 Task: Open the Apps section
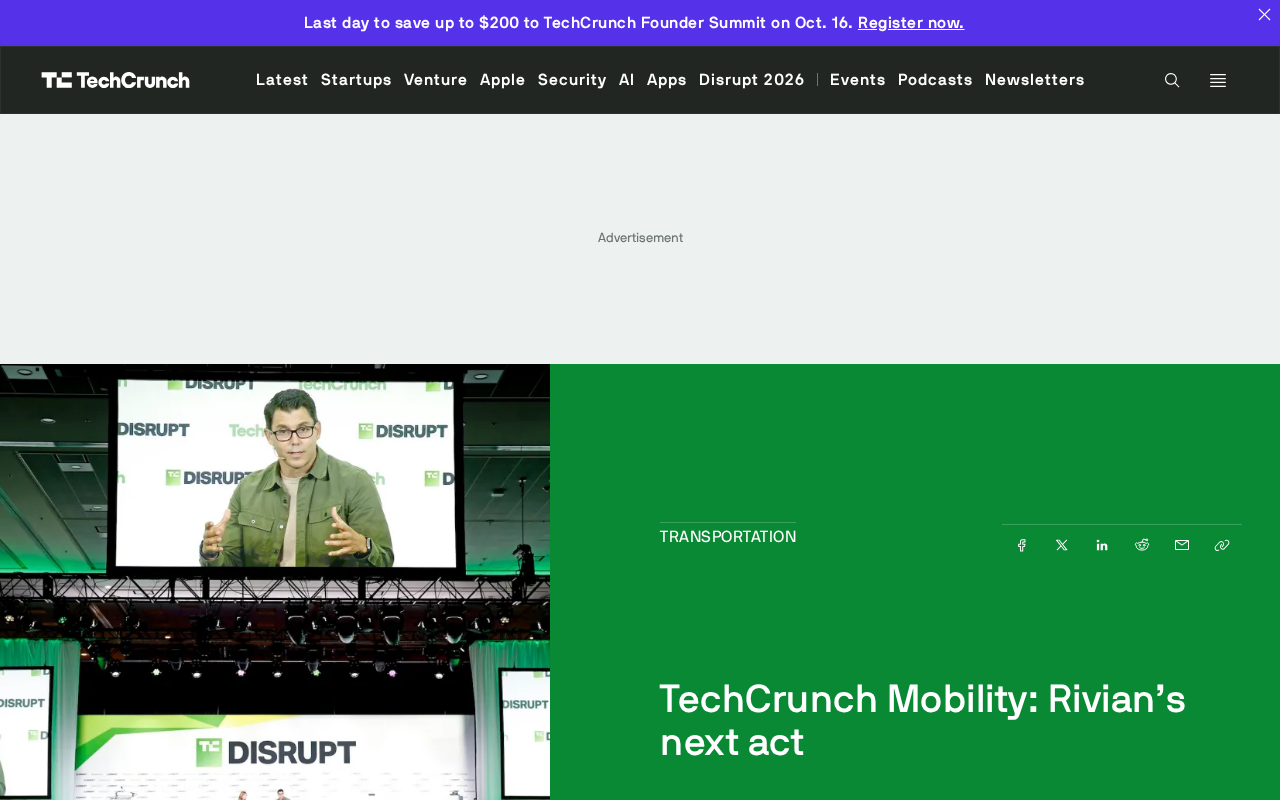667,79
